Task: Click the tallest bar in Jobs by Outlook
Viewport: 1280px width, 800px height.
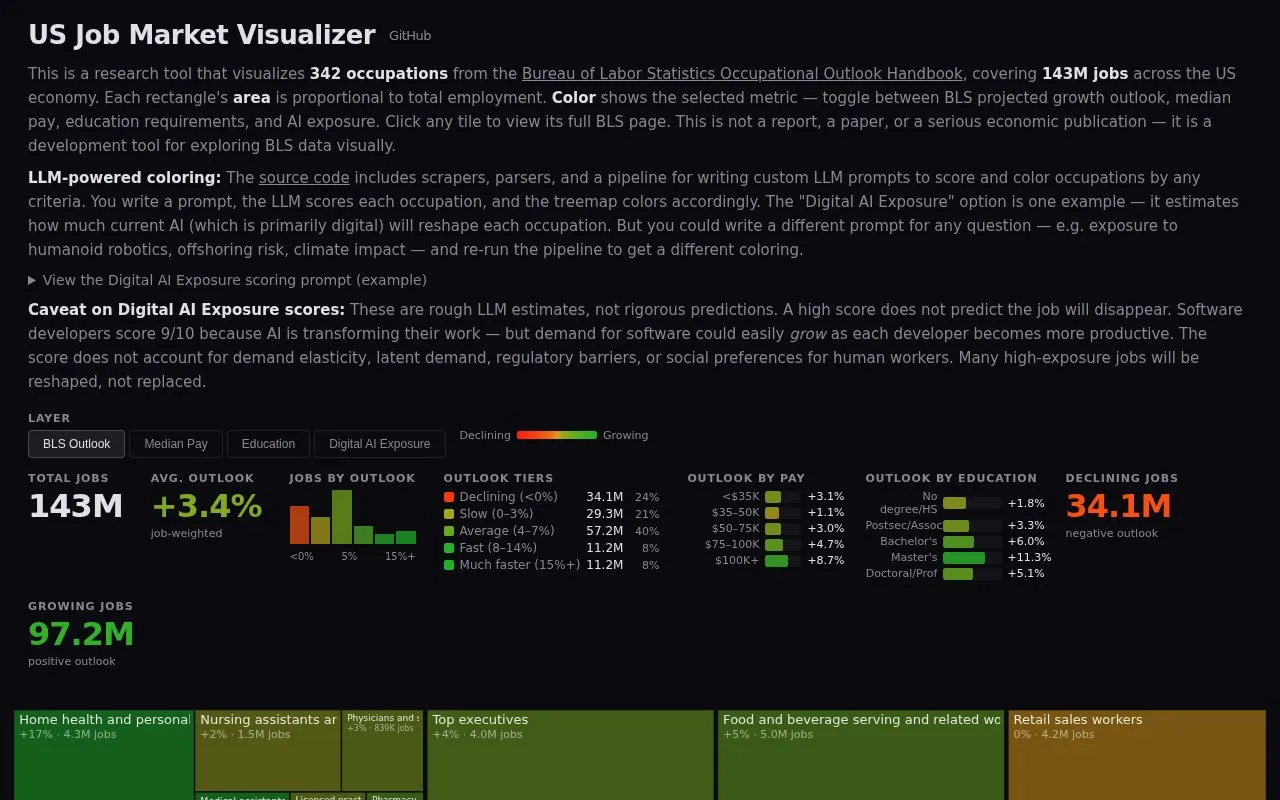Action: (342, 517)
